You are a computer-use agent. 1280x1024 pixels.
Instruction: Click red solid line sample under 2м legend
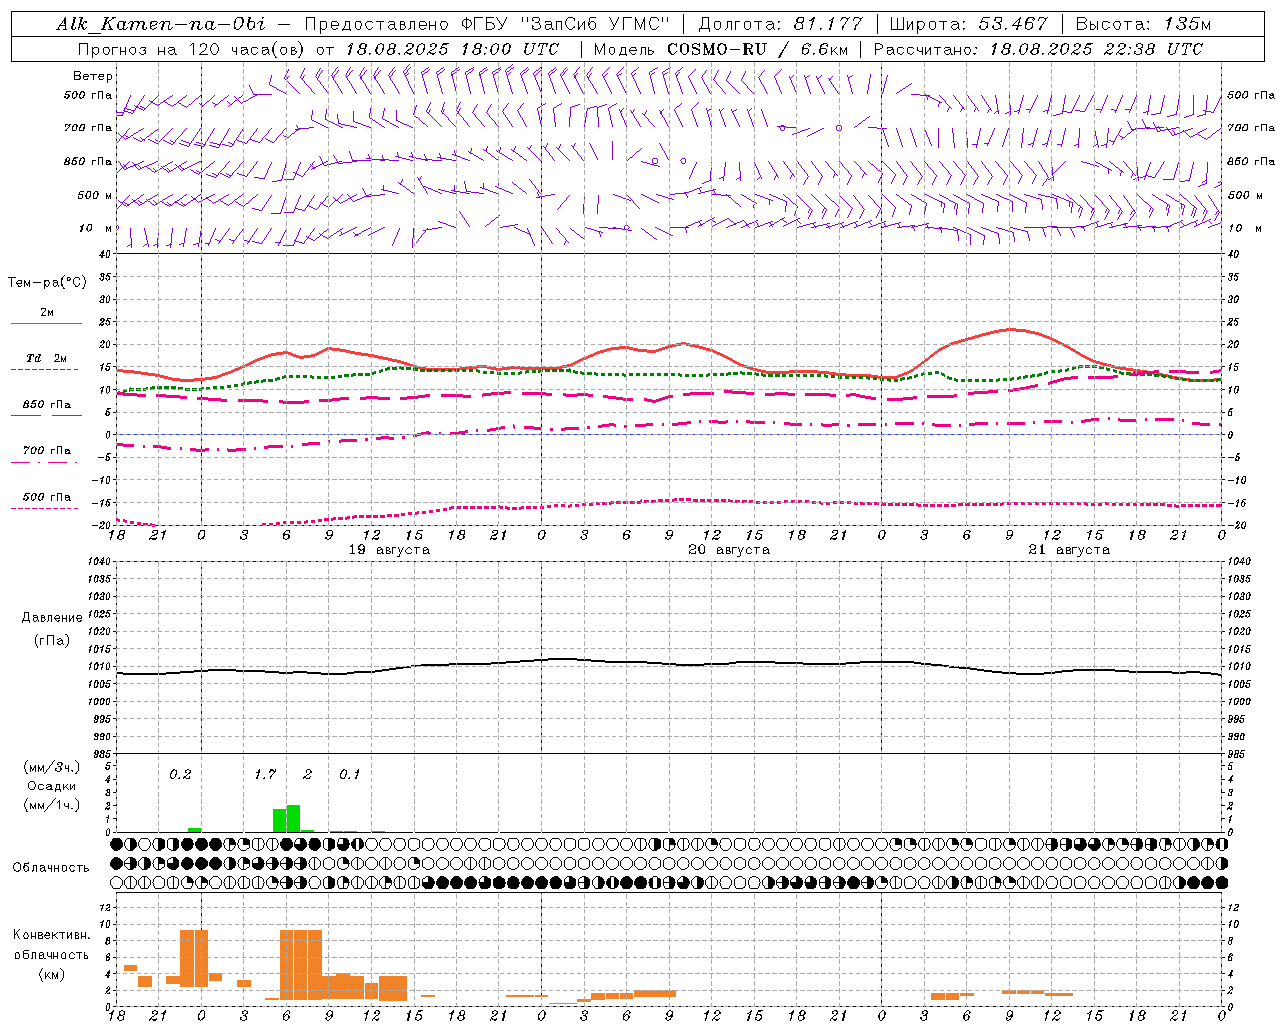46,324
